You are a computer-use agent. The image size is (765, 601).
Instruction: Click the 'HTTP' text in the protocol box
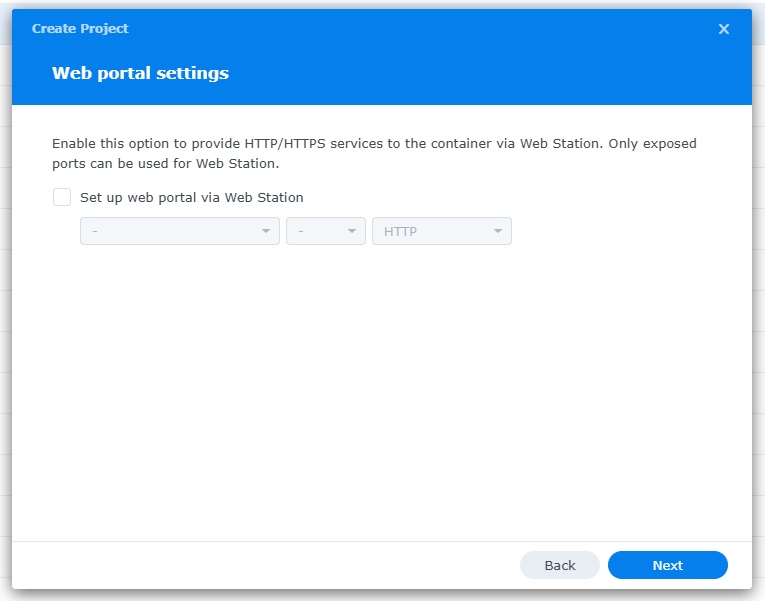pyautogui.click(x=400, y=231)
